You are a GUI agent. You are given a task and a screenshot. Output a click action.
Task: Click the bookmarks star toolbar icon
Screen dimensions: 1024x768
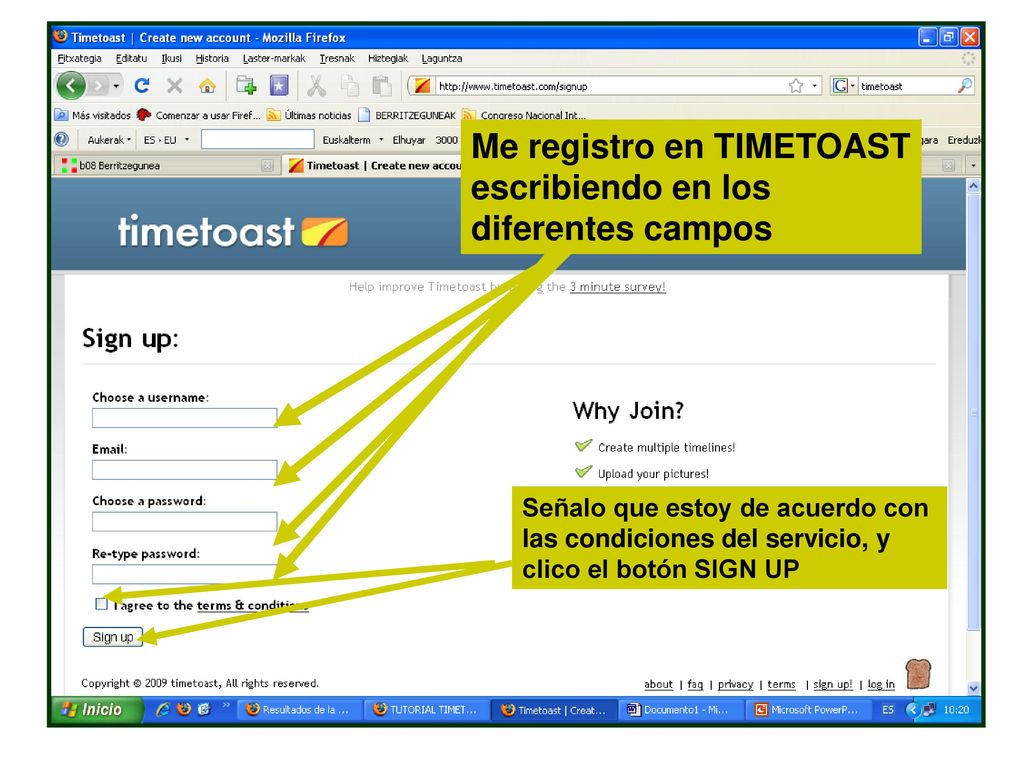(x=279, y=86)
